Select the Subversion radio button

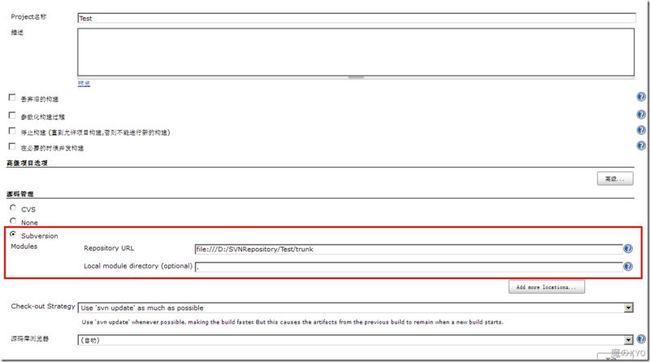coord(13,234)
